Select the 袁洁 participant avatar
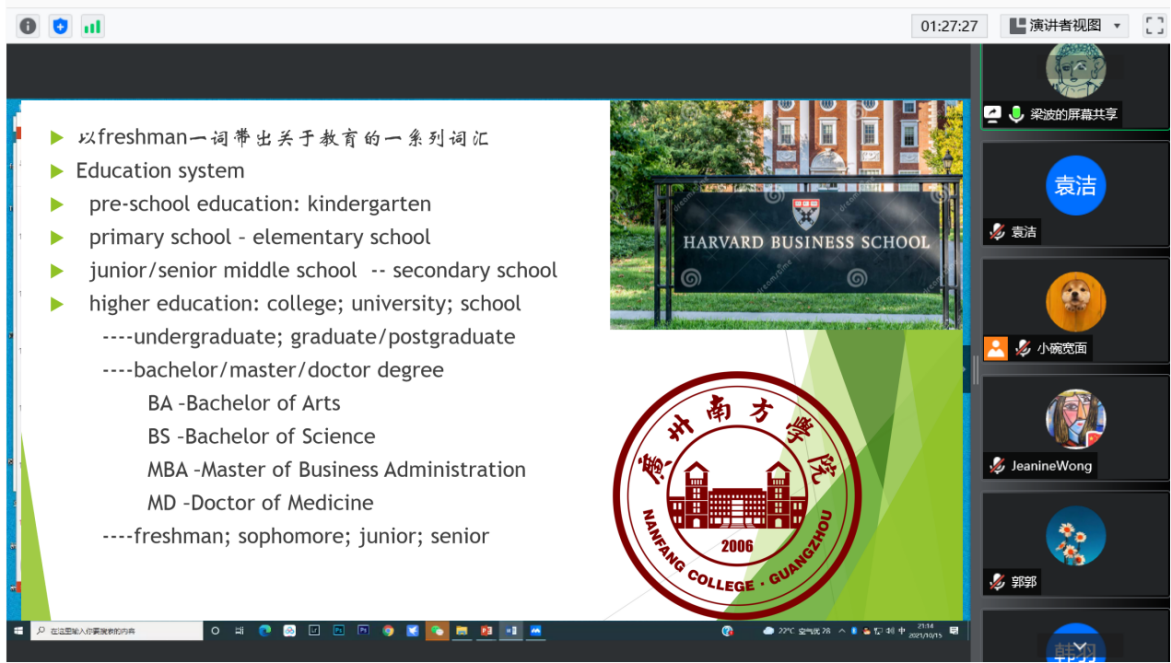This screenshot has width=1171, height=663. tap(1075, 185)
